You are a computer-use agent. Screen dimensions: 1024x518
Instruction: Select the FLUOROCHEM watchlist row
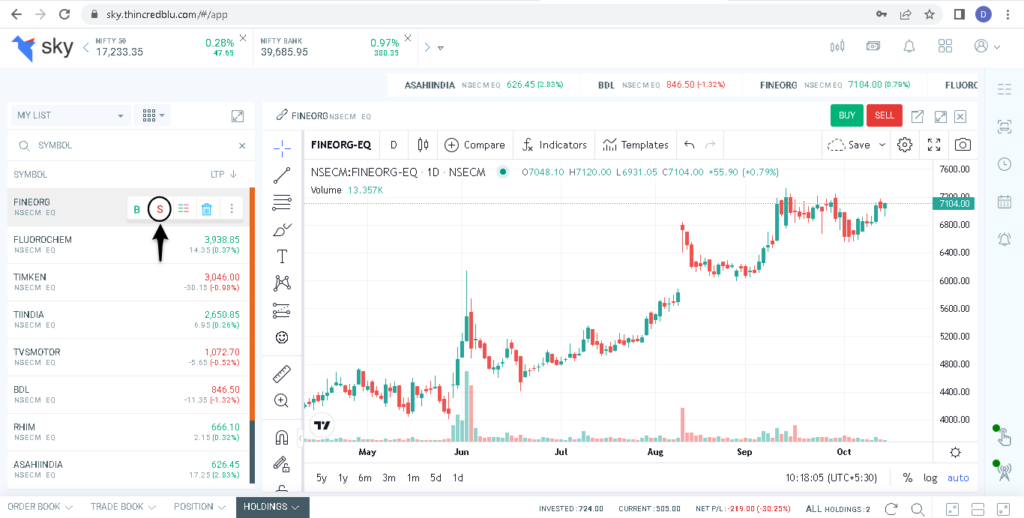127,245
